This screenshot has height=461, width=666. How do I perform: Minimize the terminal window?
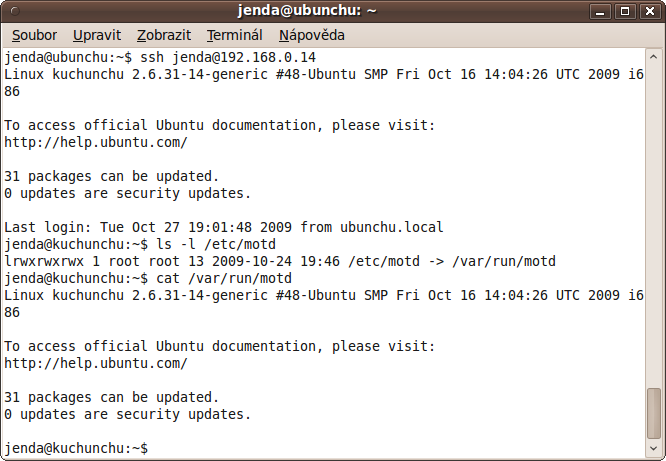coord(600,11)
